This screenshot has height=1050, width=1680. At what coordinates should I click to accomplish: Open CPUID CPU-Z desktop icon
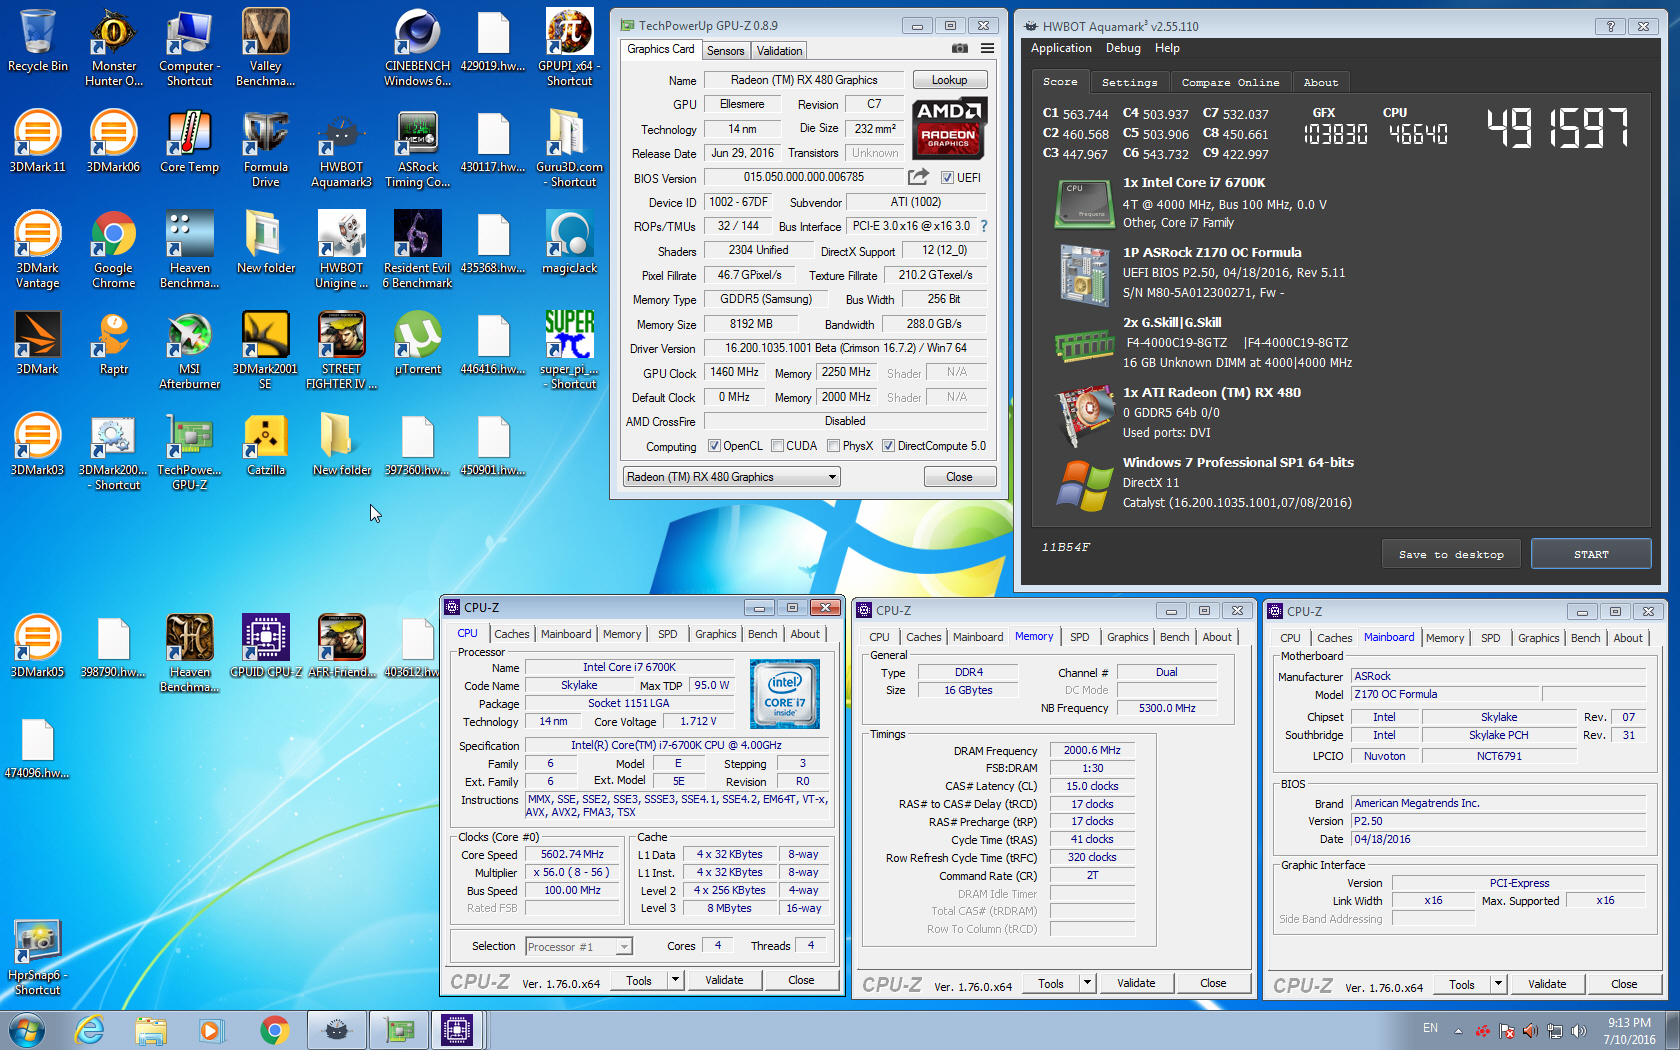pyautogui.click(x=266, y=647)
